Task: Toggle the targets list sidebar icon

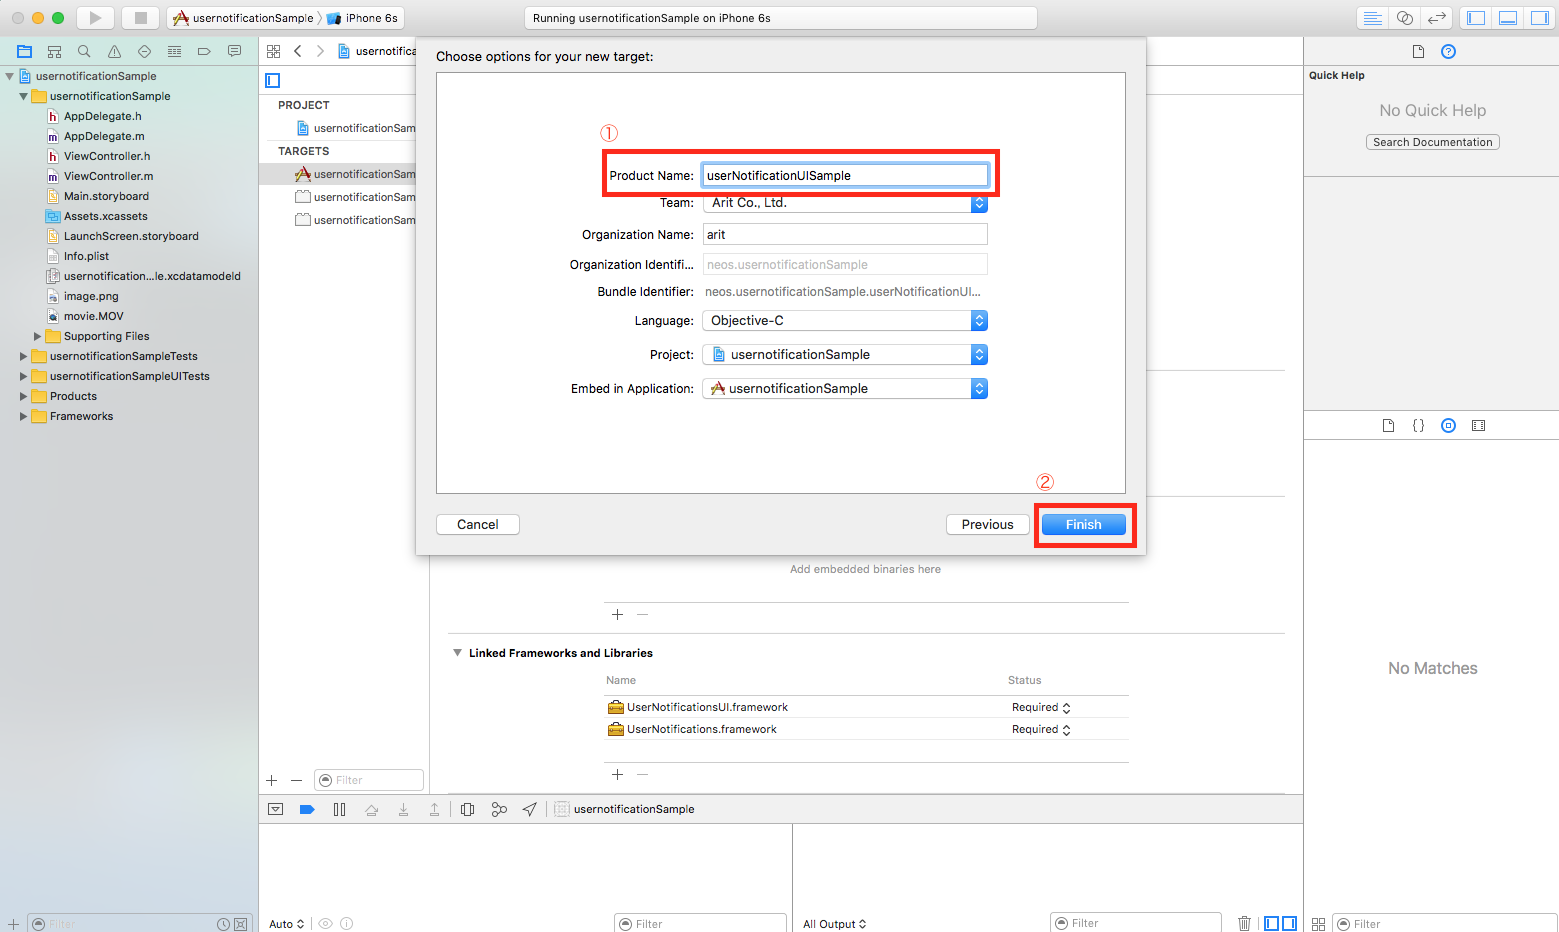Action: tap(272, 80)
